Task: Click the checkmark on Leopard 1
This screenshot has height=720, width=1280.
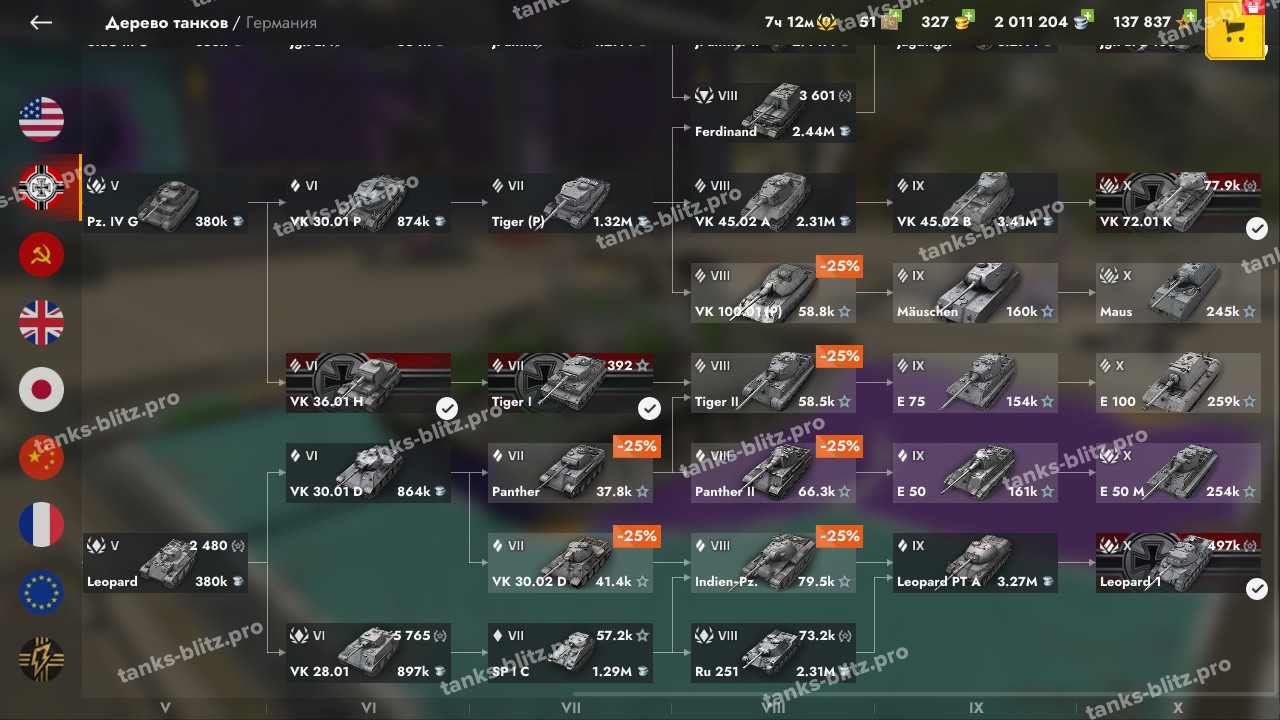Action: tap(1257, 589)
